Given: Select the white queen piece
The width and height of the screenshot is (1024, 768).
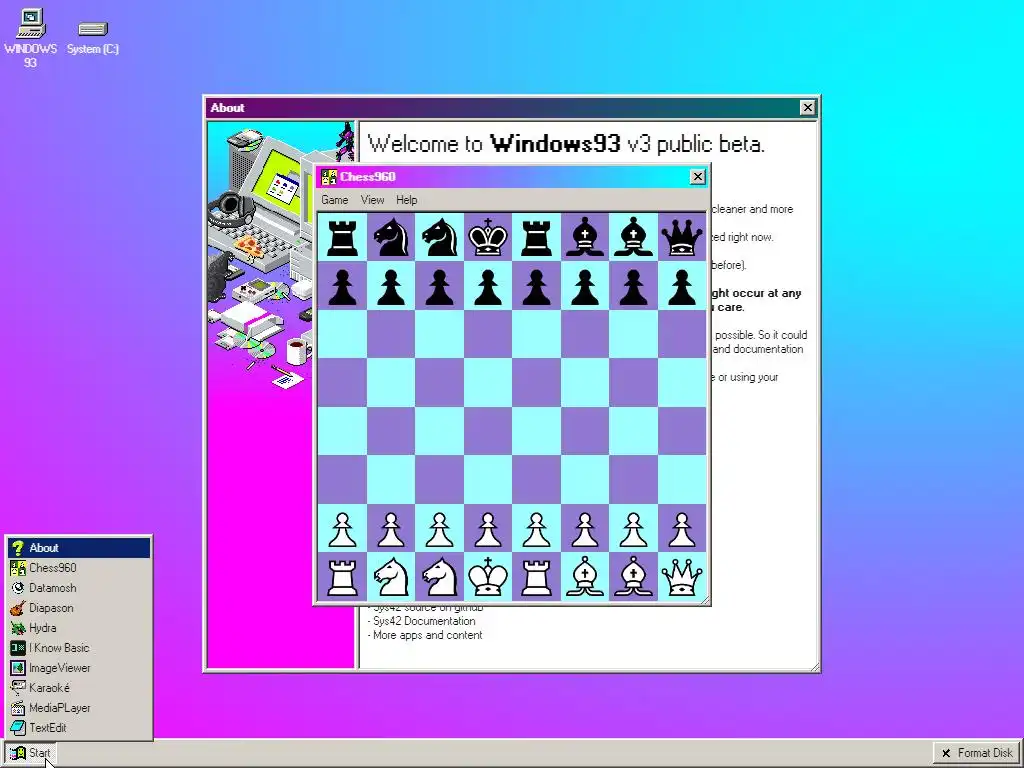Looking at the screenshot, I should pos(682,577).
